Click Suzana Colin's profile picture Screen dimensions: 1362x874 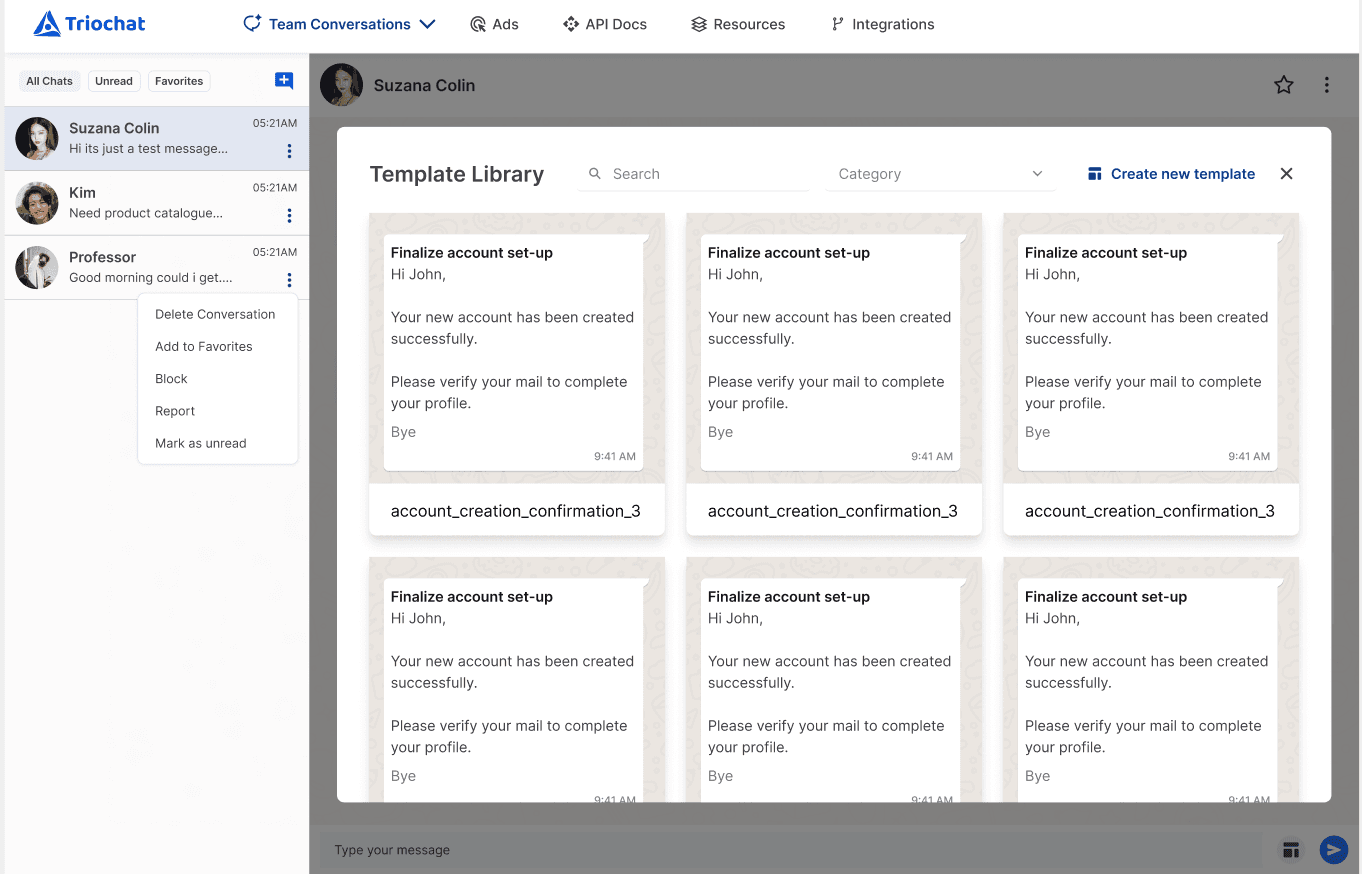(341, 85)
